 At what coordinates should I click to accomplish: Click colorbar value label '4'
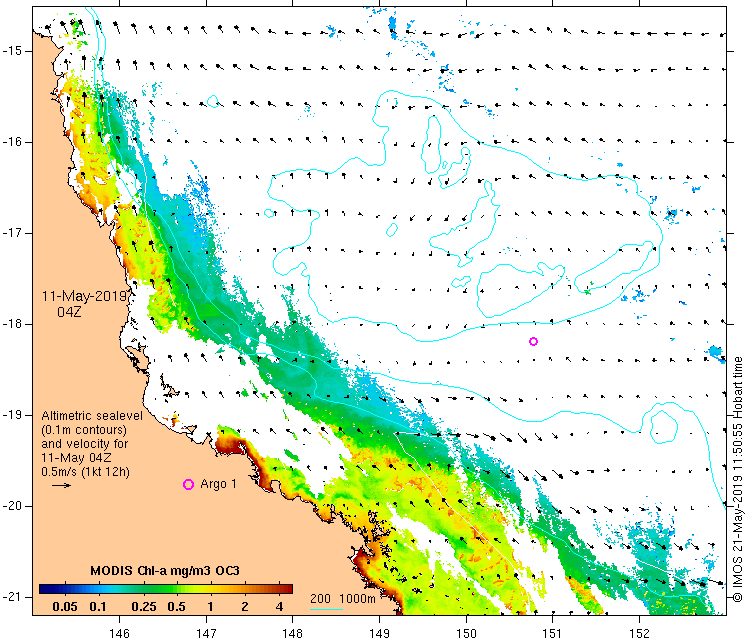point(280,607)
